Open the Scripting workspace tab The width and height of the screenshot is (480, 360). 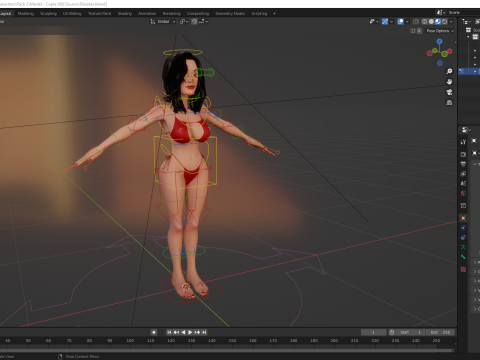click(x=259, y=13)
